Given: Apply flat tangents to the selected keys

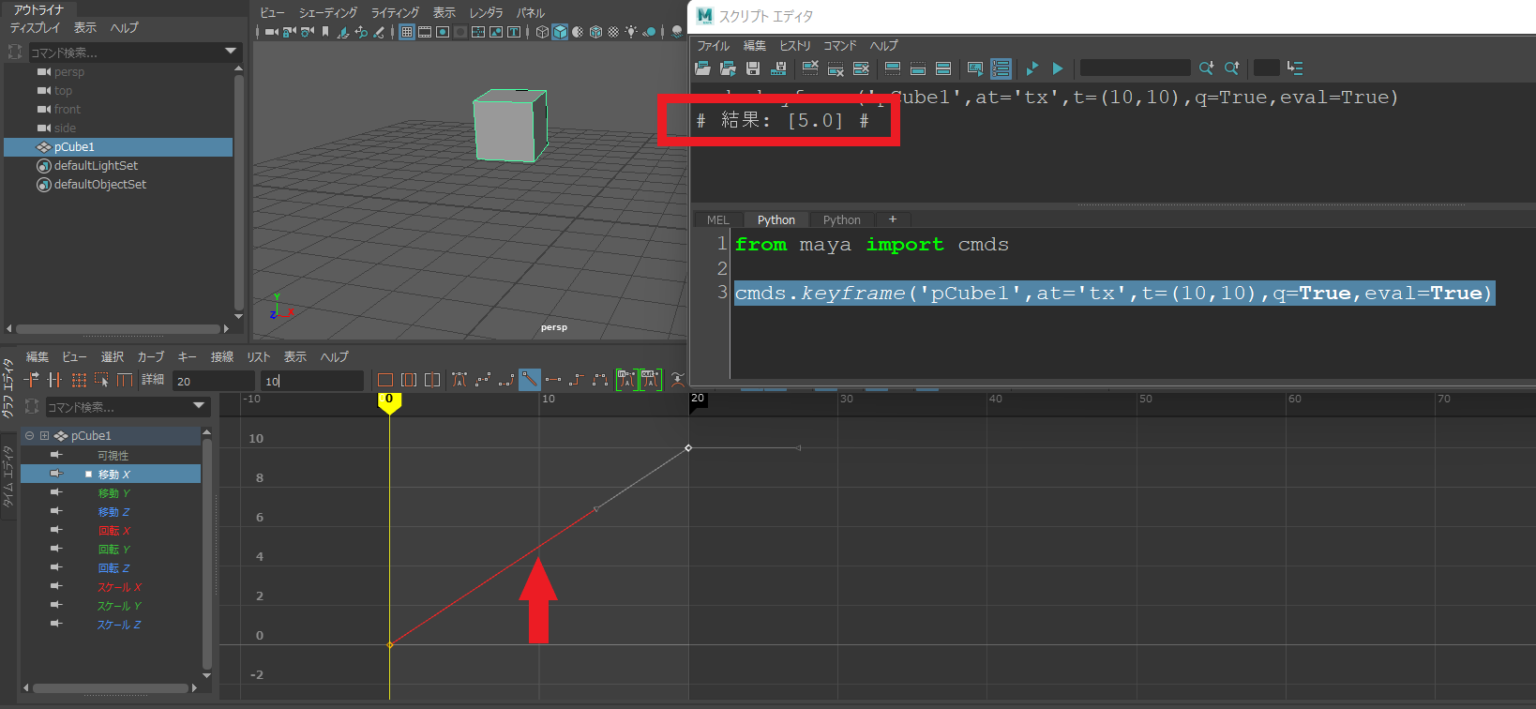Looking at the screenshot, I should [553, 379].
